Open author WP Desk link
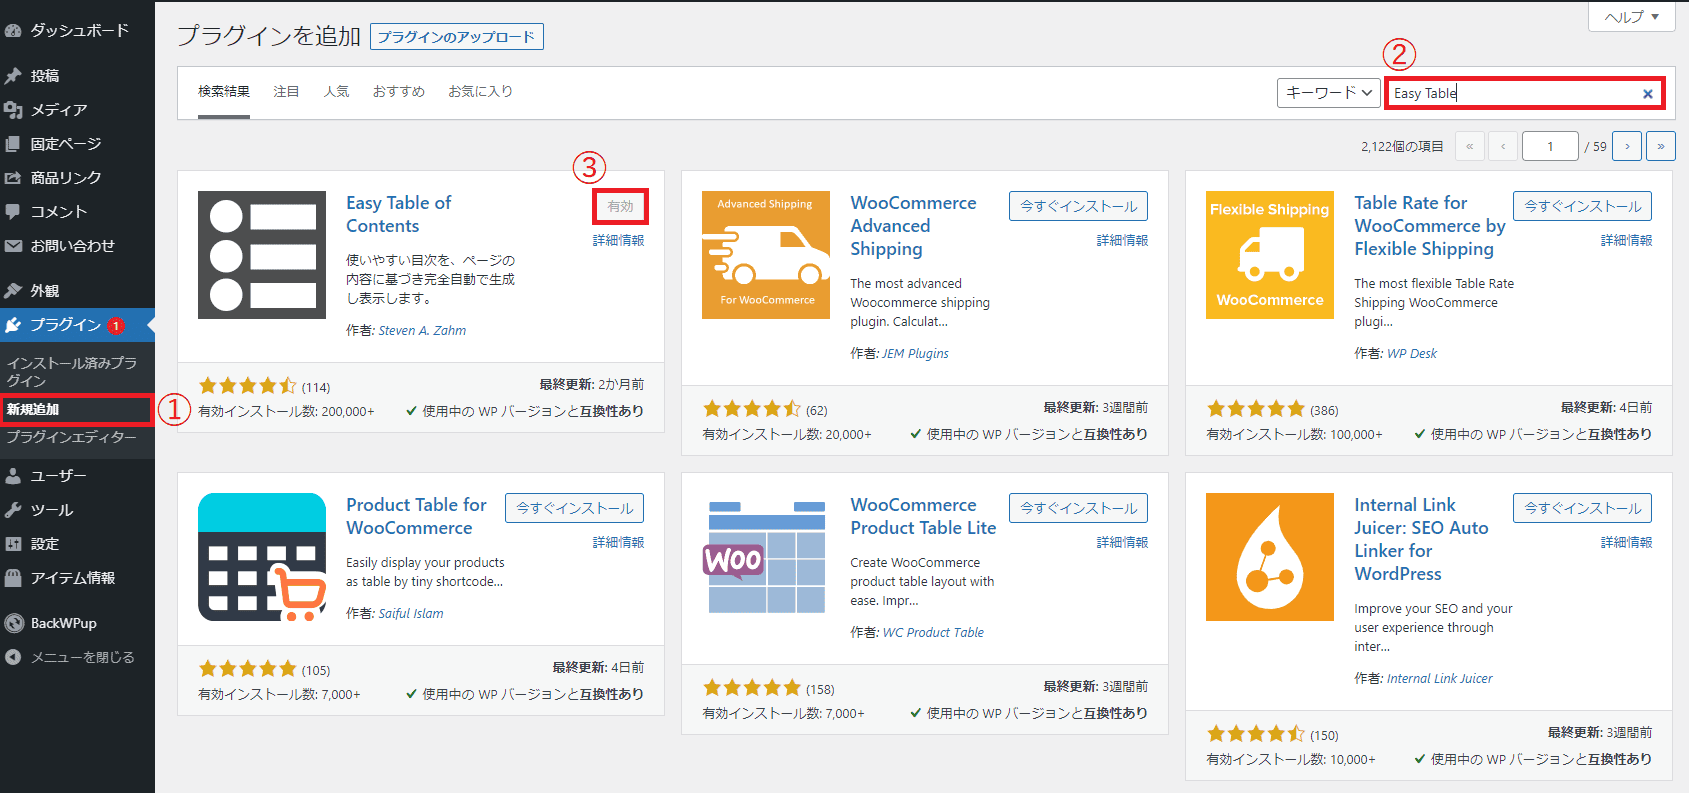Image resolution: width=1689 pixels, height=793 pixels. tap(1412, 354)
